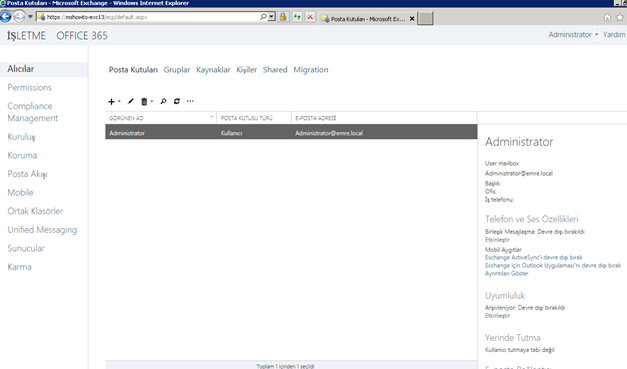Click the browser favorites star icon
This screenshot has height=369, width=627.
point(620,18)
